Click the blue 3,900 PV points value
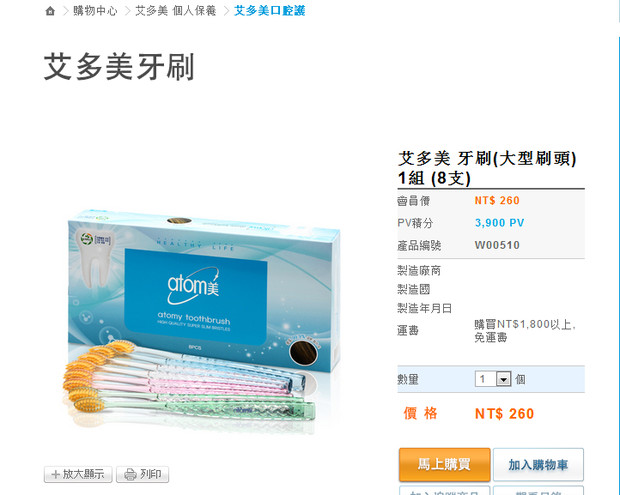Image resolution: width=620 pixels, height=495 pixels. click(499, 223)
